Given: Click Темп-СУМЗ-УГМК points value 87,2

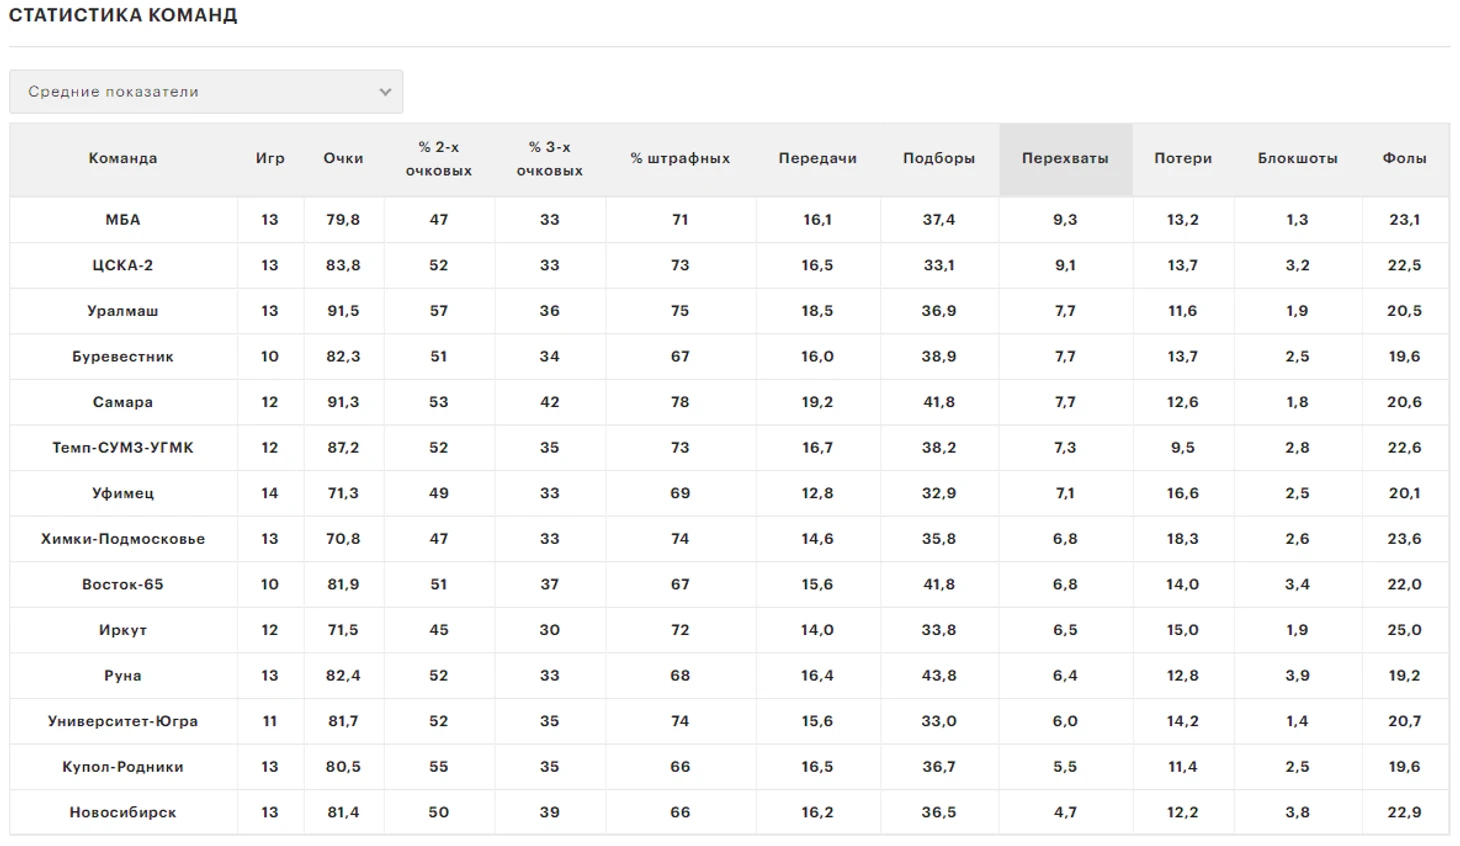Looking at the screenshot, I should pyautogui.click(x=343, y=447).
